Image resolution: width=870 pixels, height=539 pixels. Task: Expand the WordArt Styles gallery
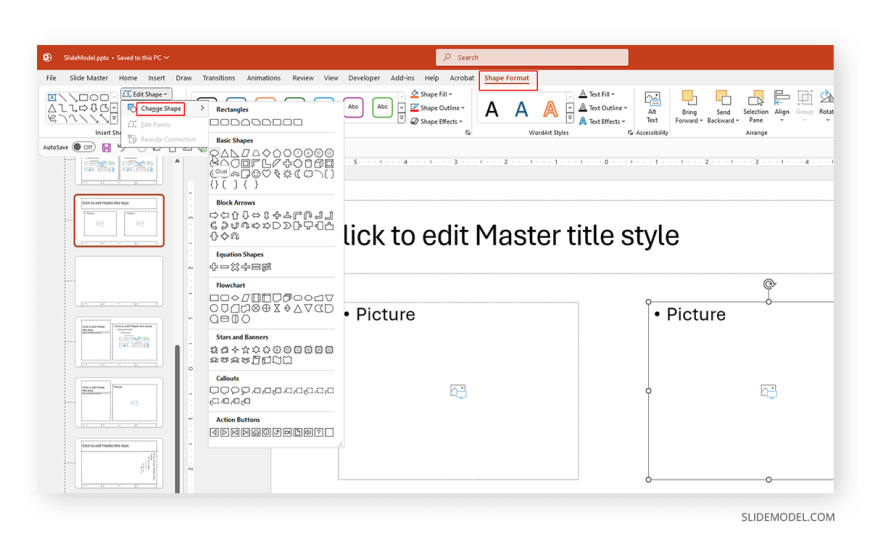click(570, 119)
